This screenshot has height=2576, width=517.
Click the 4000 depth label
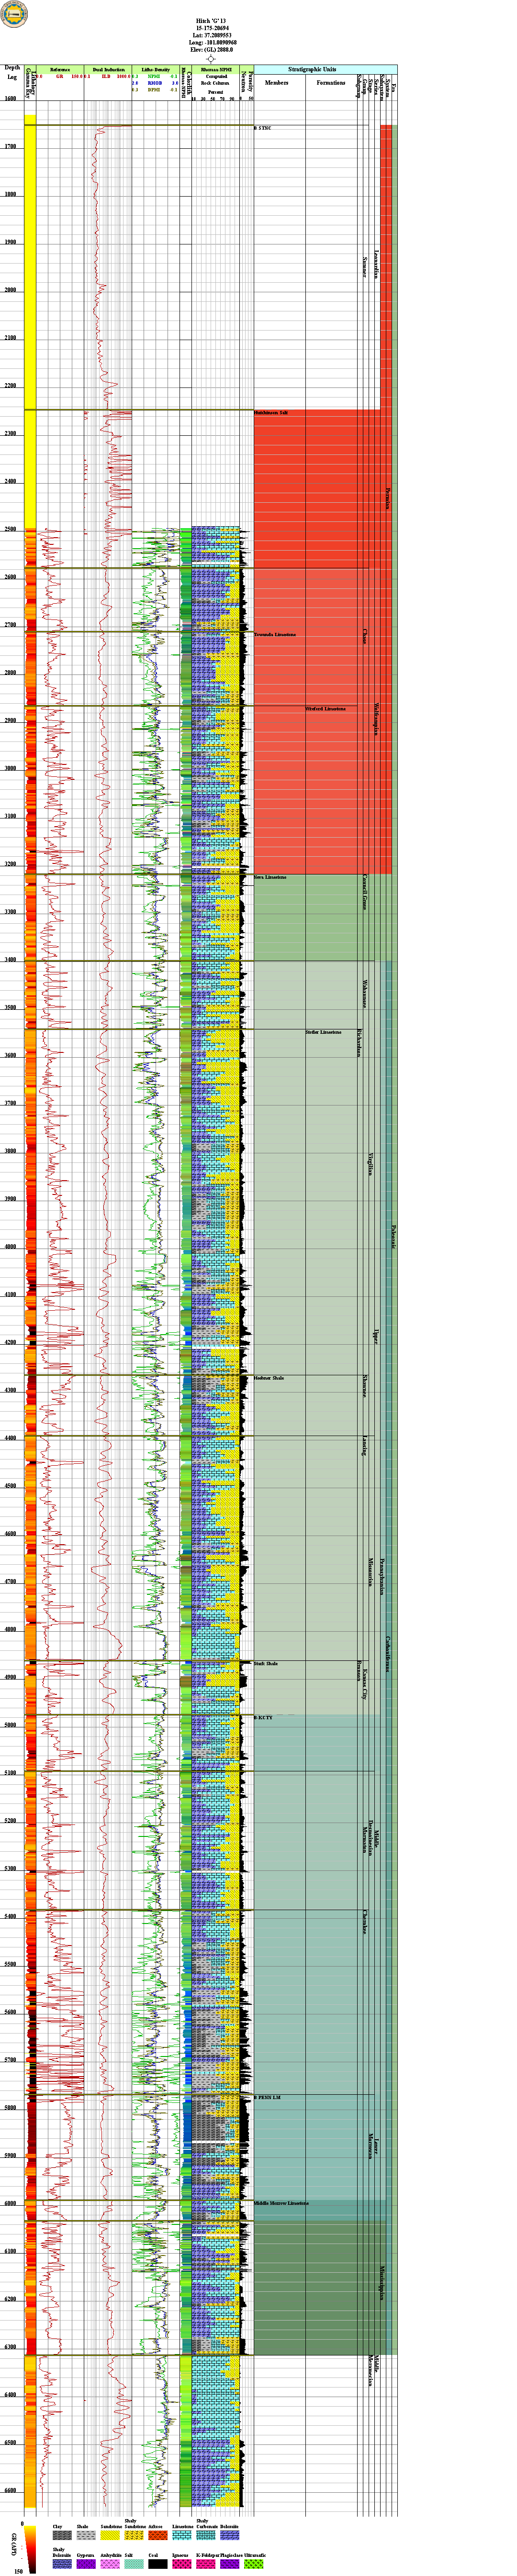pyautogui.click(x=10, y=1246)
